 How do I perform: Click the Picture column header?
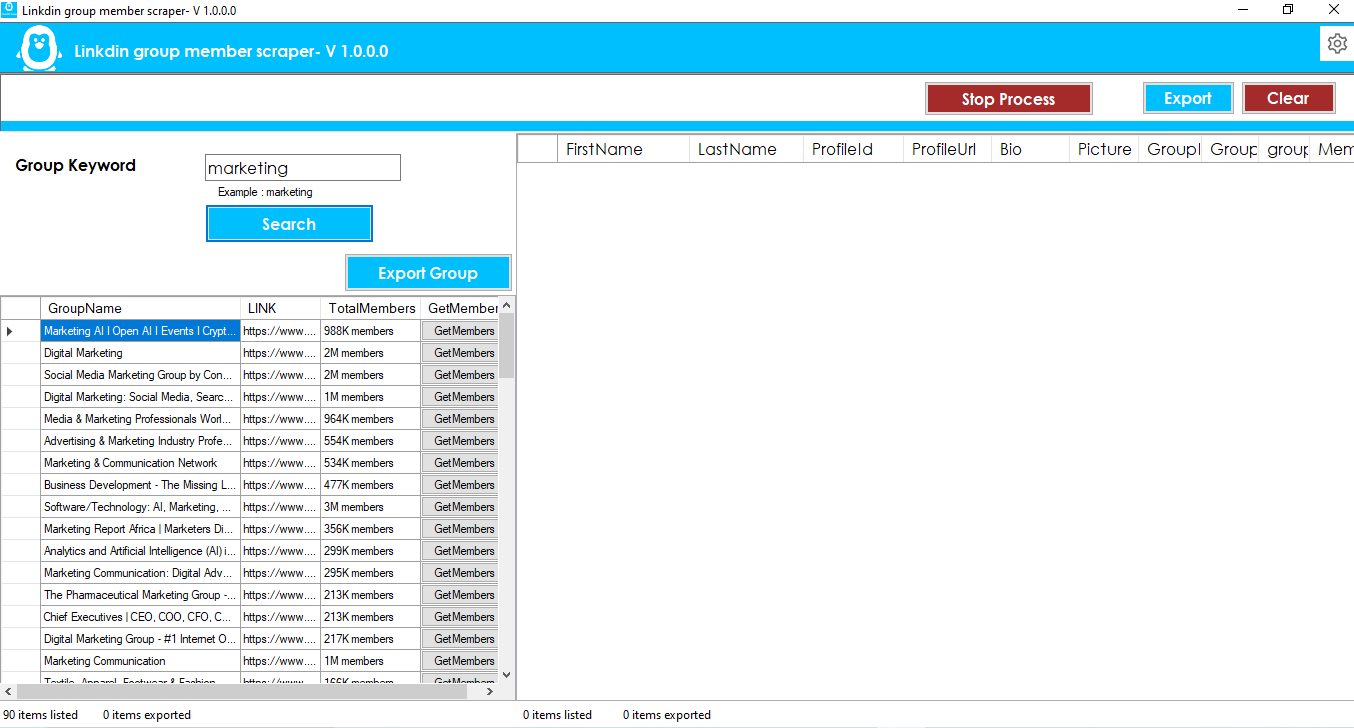1104,149
